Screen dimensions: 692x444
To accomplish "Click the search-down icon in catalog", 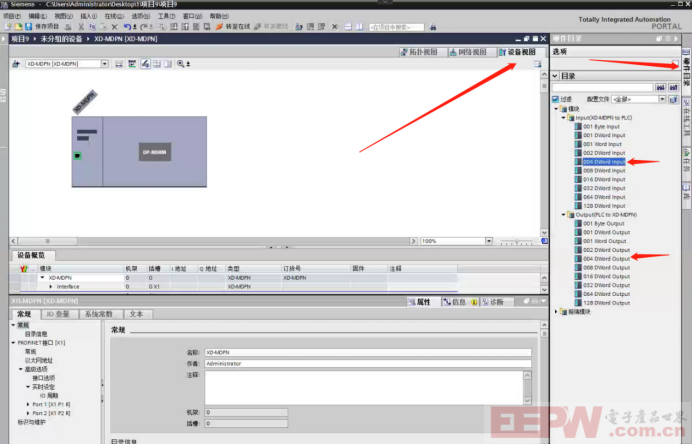I will 660,87.
